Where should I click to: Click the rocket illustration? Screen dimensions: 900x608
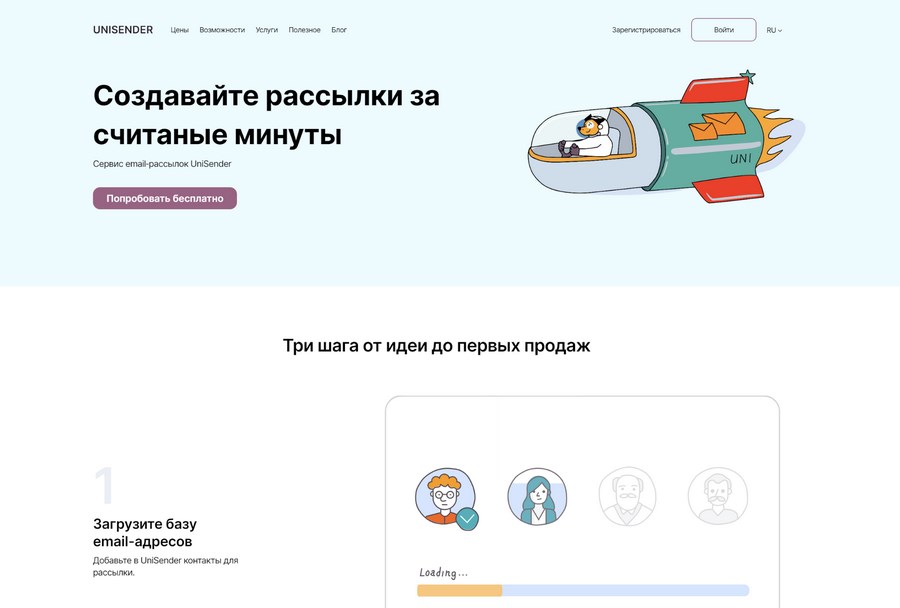tap(665, 140)
